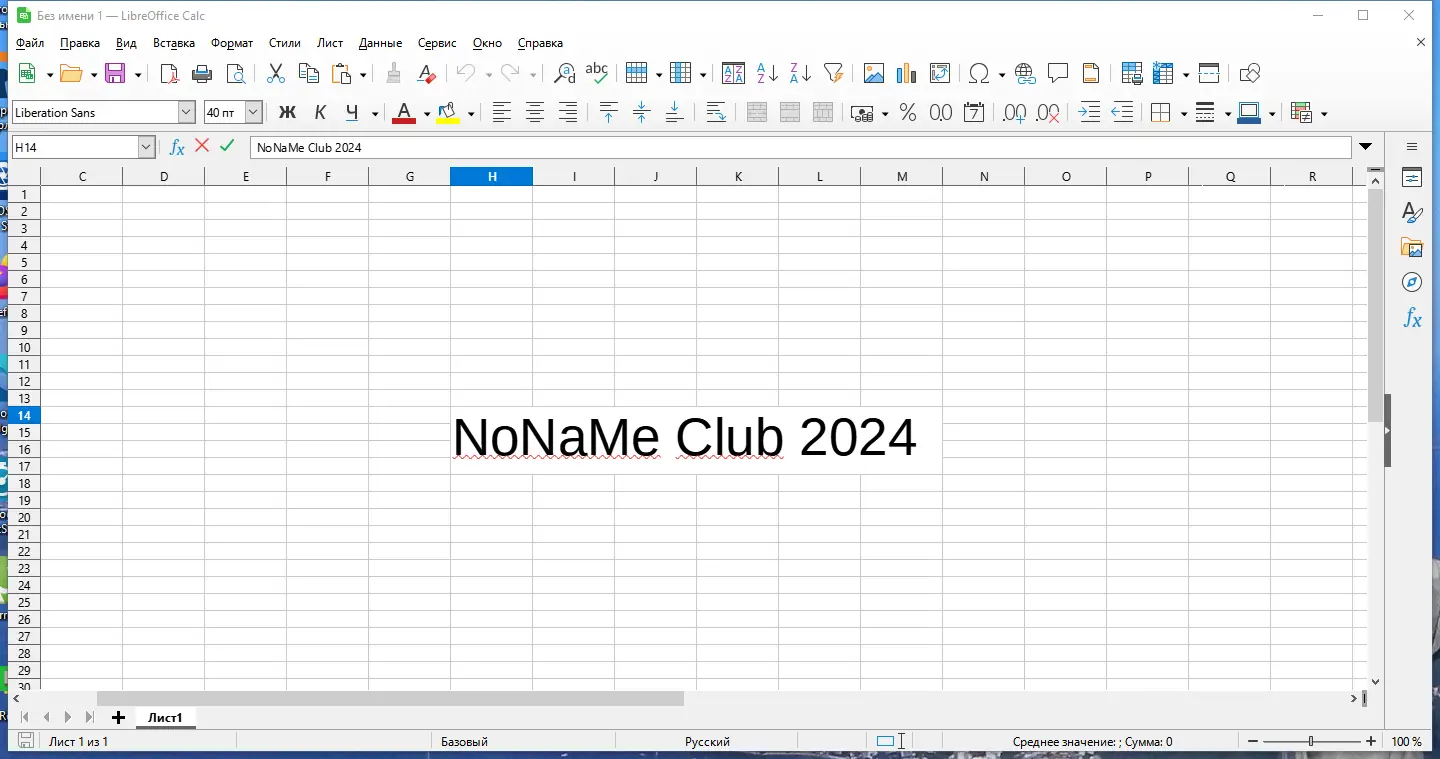The height and width of the screenshot is (759, 1440).
Task: Insert a comment
Action: pos(1058,73)
